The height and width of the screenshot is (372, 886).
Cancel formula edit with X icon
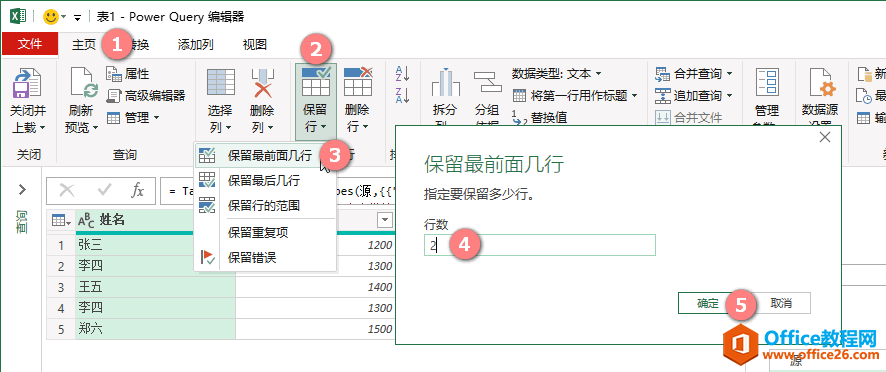coord(67,191)
